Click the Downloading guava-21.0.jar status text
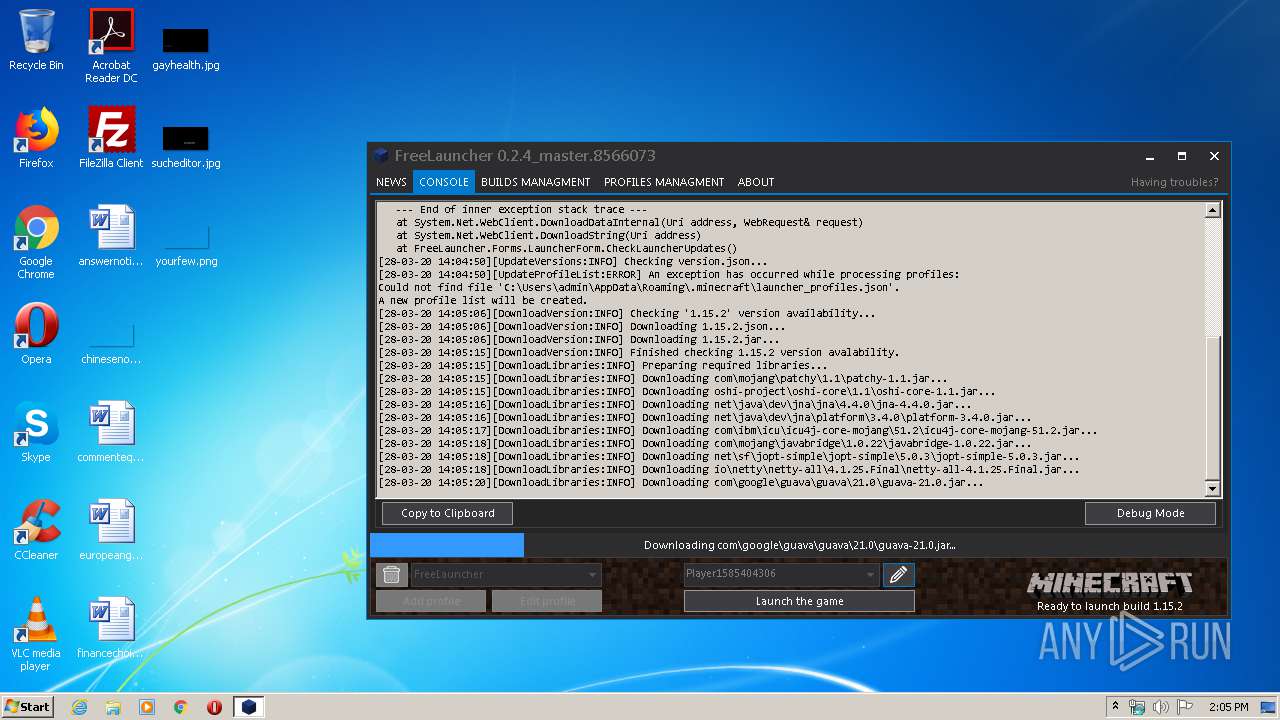The height and width of the screenshot is (720, 1280). click(x=799, y=545)
